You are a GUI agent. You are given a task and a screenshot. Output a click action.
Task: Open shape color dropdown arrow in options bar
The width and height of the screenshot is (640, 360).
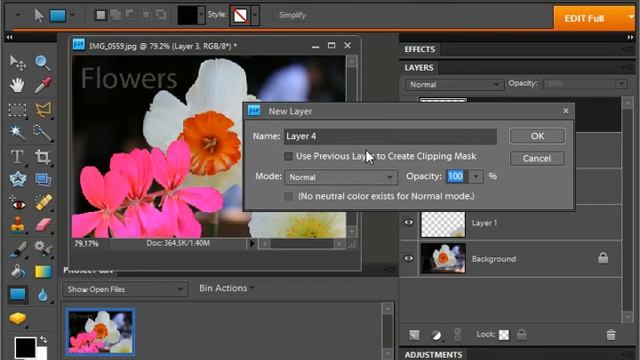pos(200,16)
